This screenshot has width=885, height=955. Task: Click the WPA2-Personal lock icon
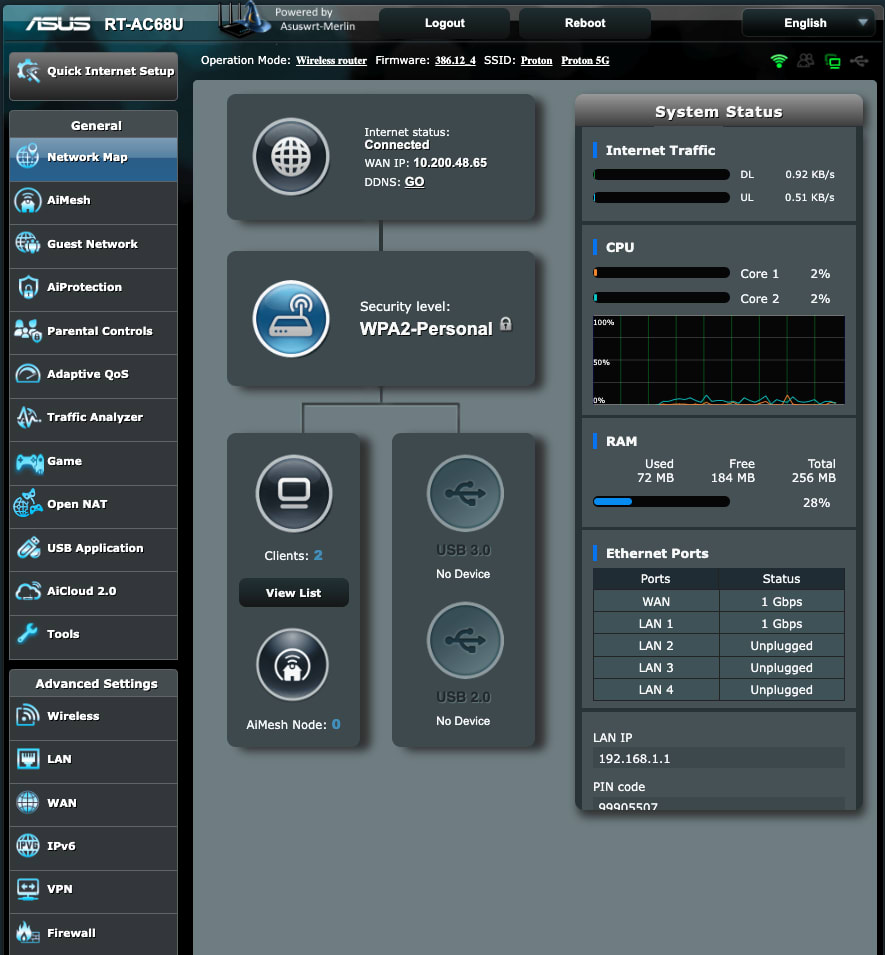point(506,324)
